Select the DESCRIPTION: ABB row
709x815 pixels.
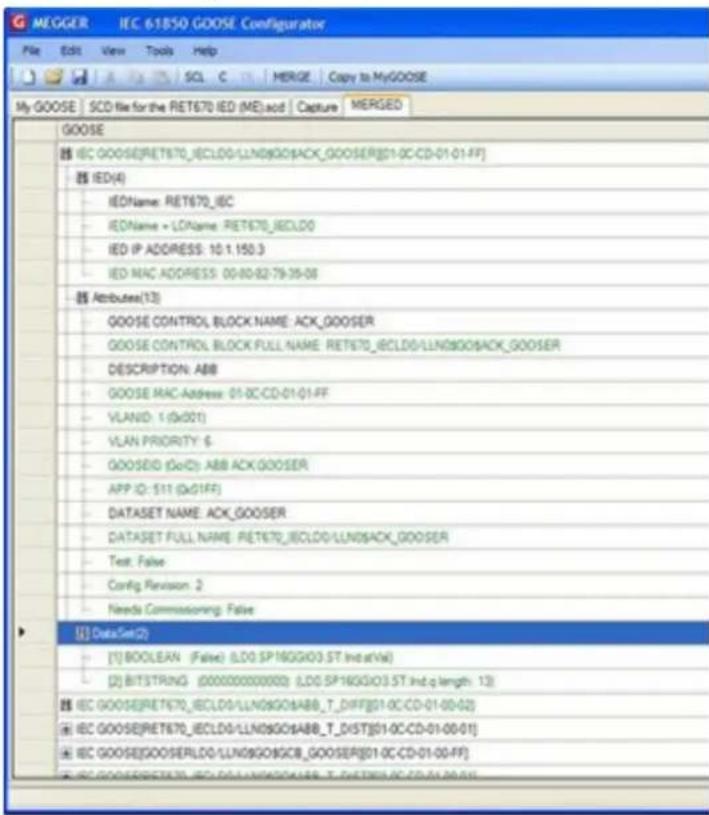383,369
